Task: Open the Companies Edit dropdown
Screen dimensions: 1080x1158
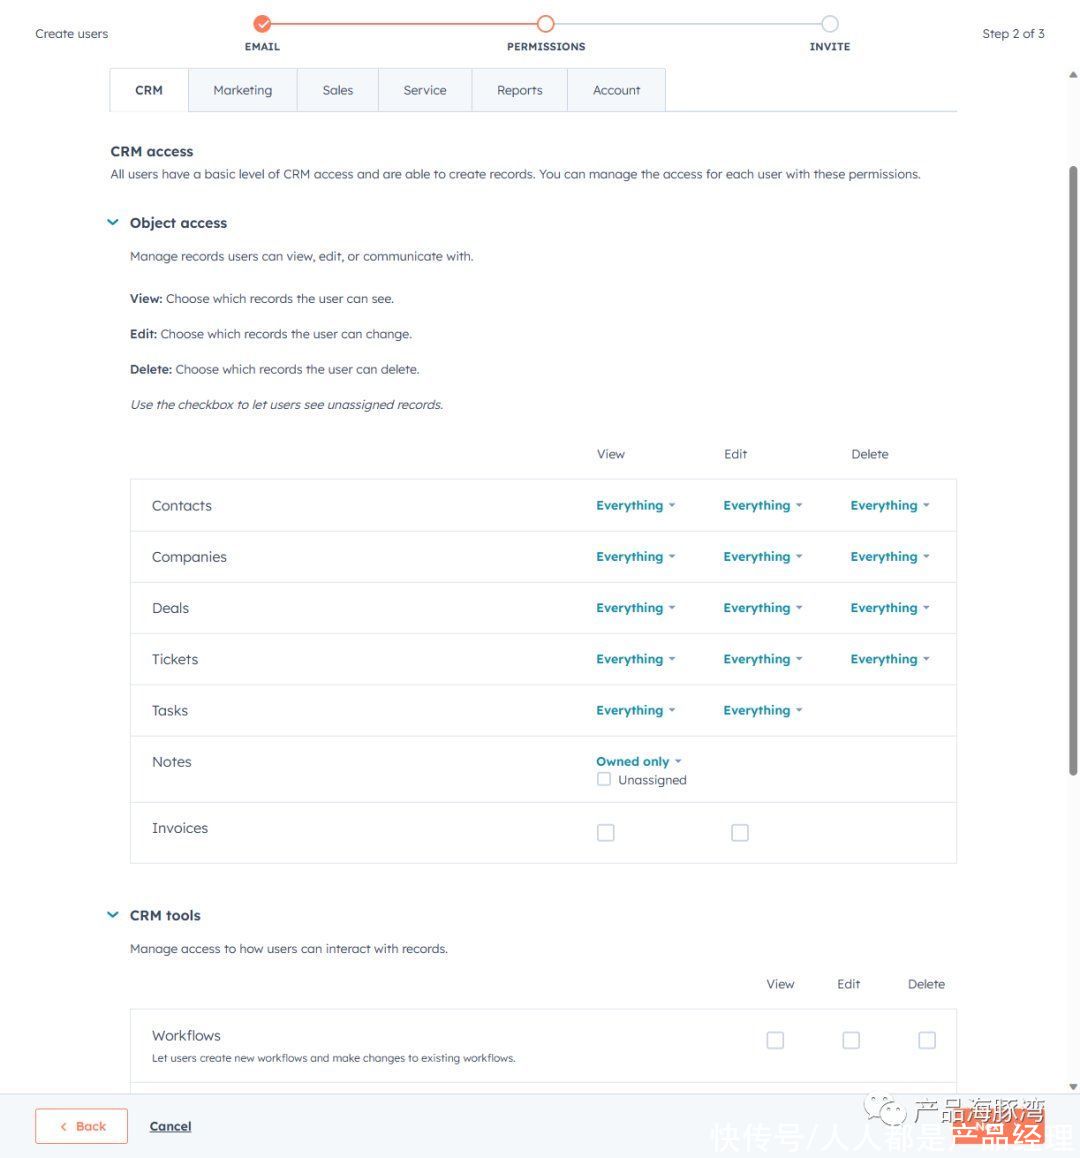Action: 762,557
